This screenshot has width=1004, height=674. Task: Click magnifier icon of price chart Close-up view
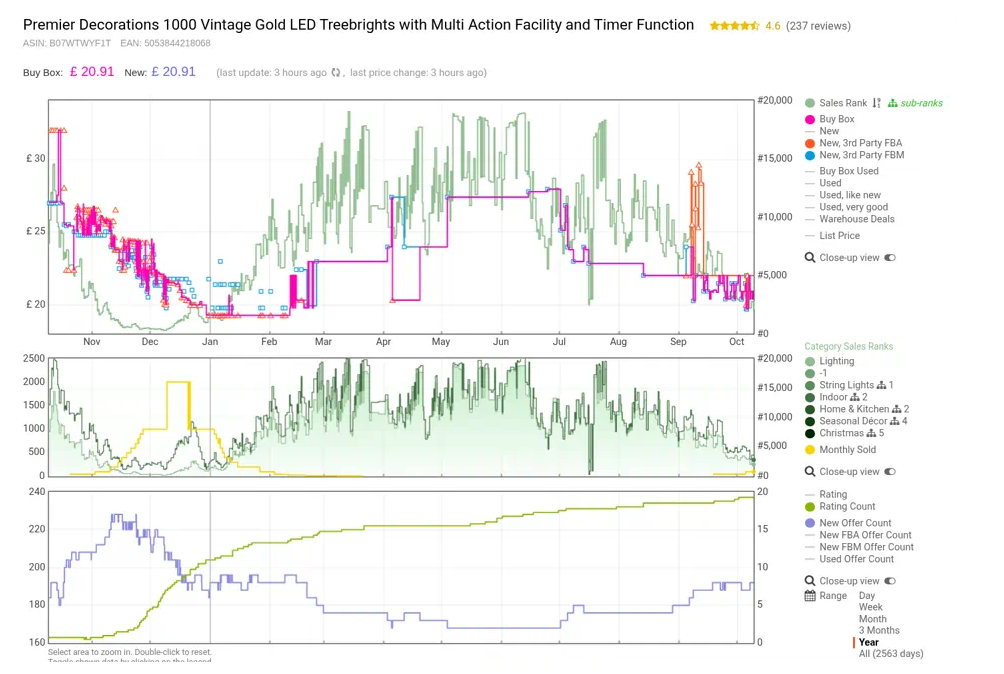810,258
